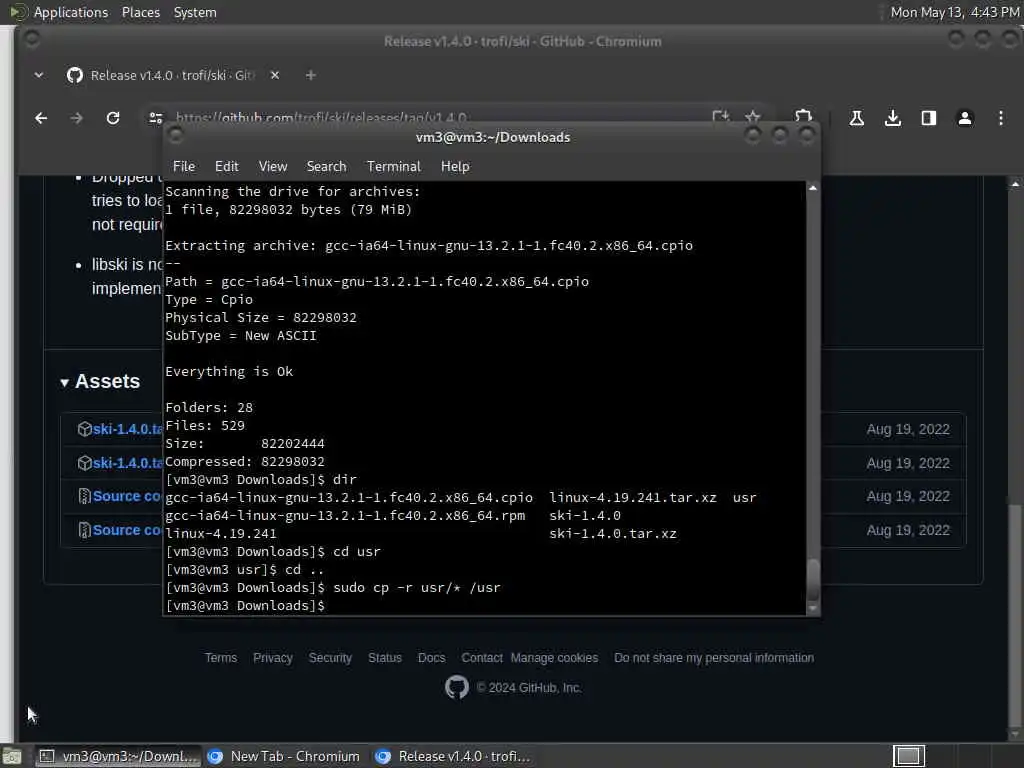Open the profile avatar menu

point(965,118)
